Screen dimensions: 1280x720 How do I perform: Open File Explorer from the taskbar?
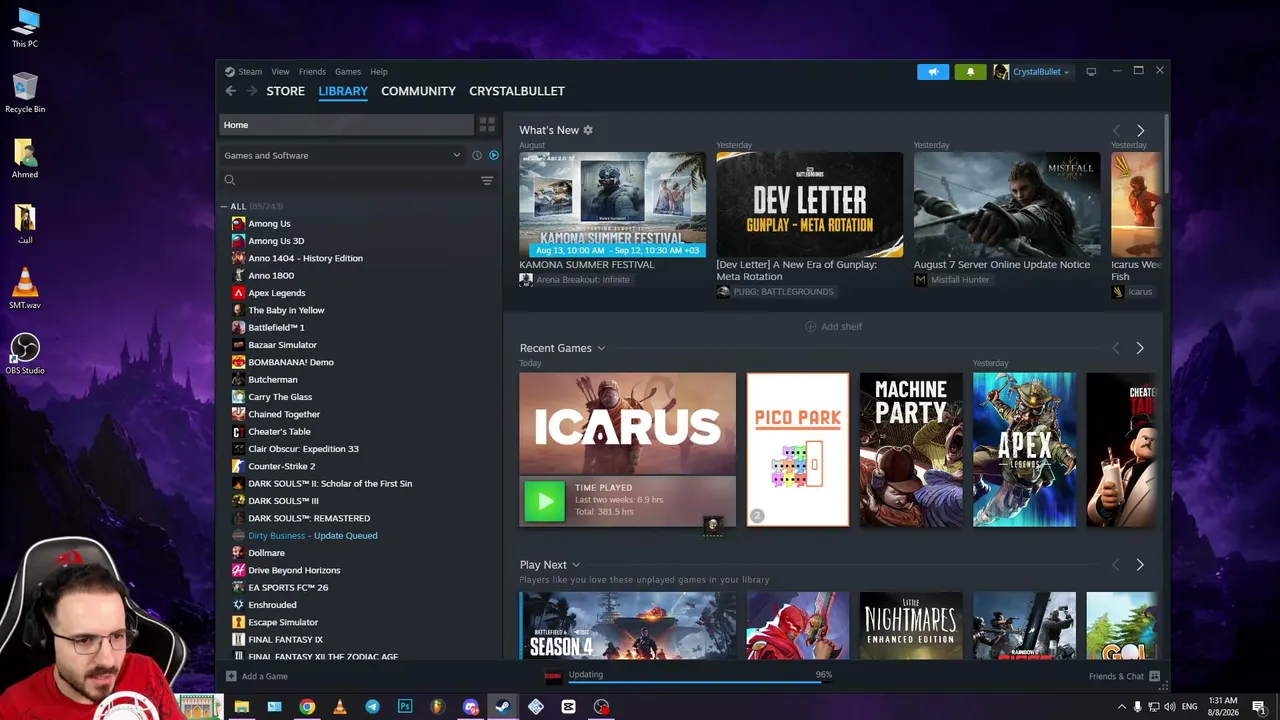(241, 707)
